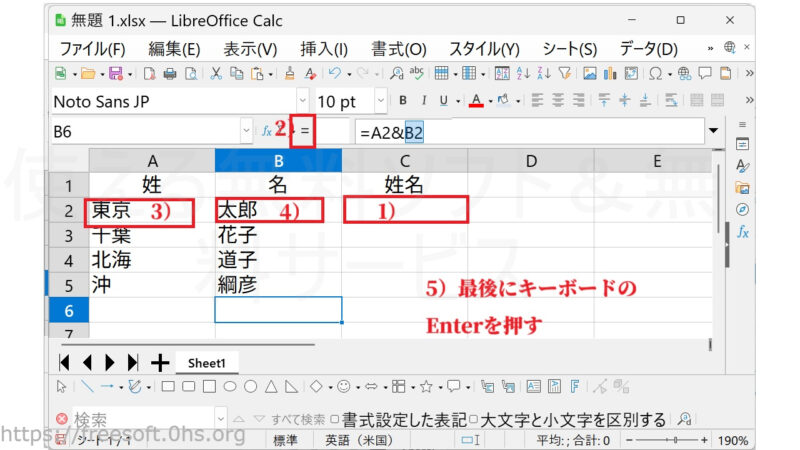Open the Function Wizard fx icon
This screenshot has width=800, height=450.
(267, 131)
